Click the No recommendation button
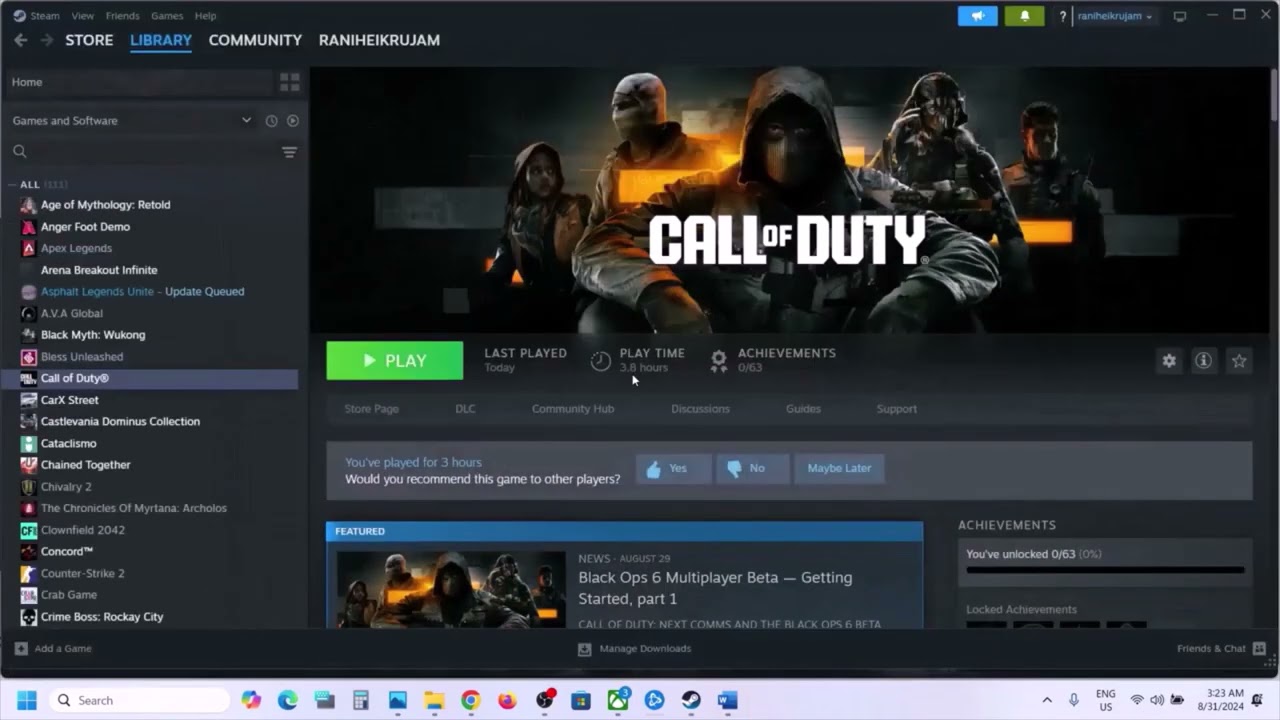The width and height of the screenshot is (1280, 720). [752, 468]
